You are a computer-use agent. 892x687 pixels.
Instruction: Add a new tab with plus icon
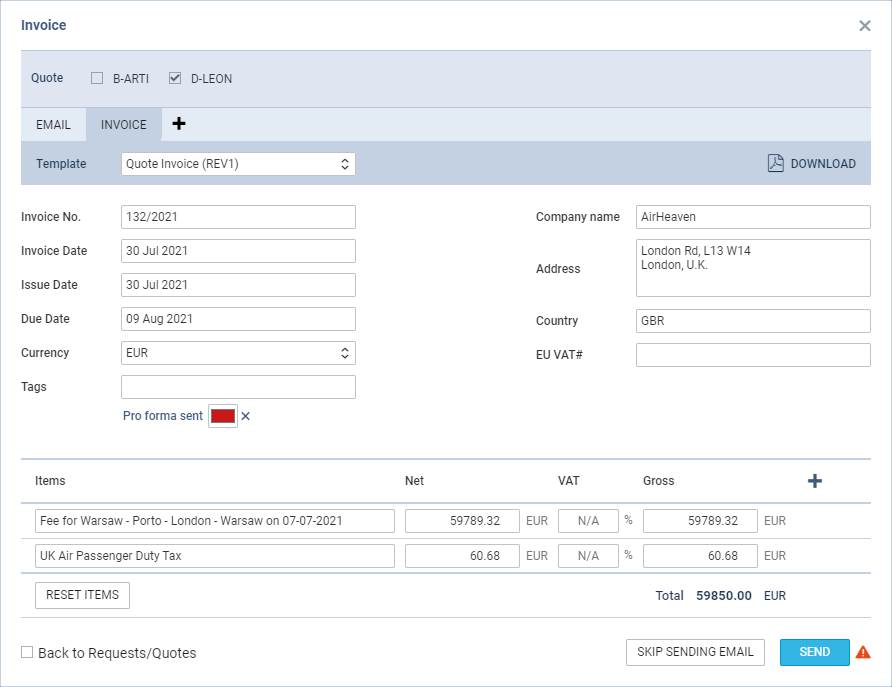(x=179, y=123)
